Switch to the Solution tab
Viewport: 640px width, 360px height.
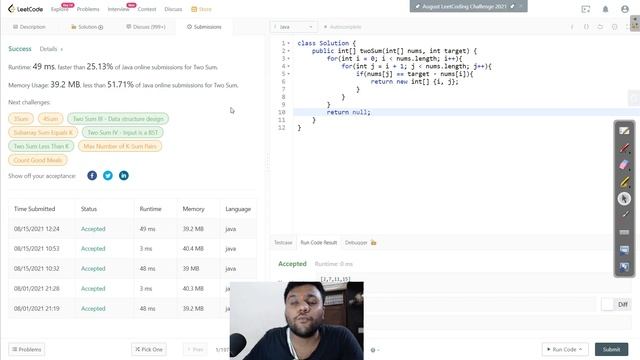pyautogui.click(x=87, y=27)
